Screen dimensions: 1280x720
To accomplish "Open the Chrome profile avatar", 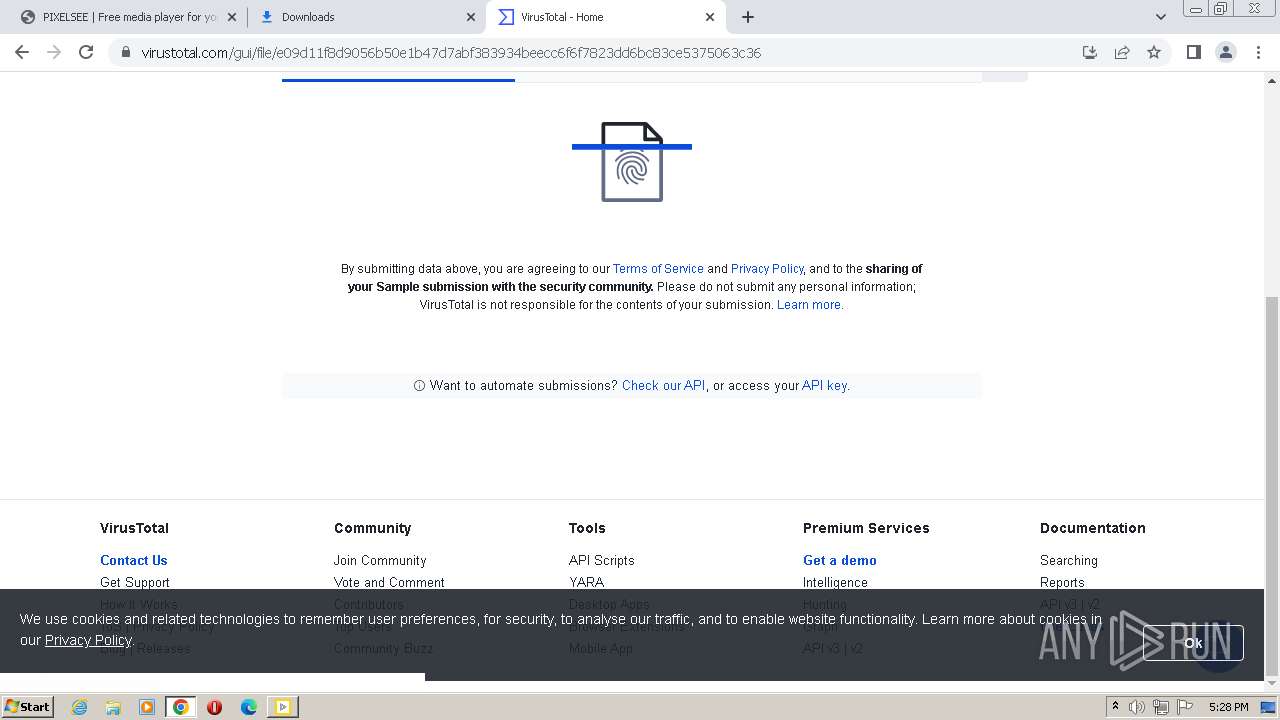I will point(1225,52).
